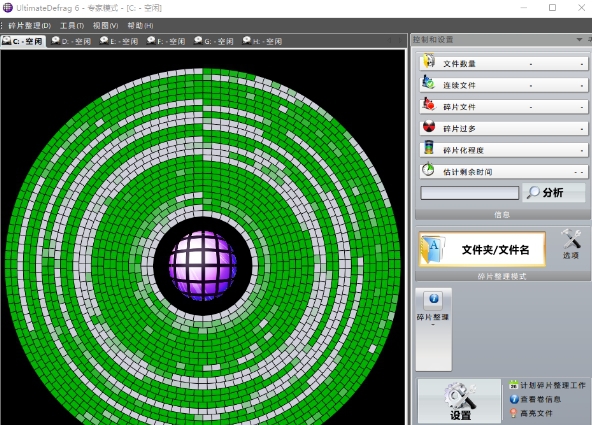Click the 估计剩余时间 stopwatch icon
Screen dimensions: 592x425
[428, 169]
